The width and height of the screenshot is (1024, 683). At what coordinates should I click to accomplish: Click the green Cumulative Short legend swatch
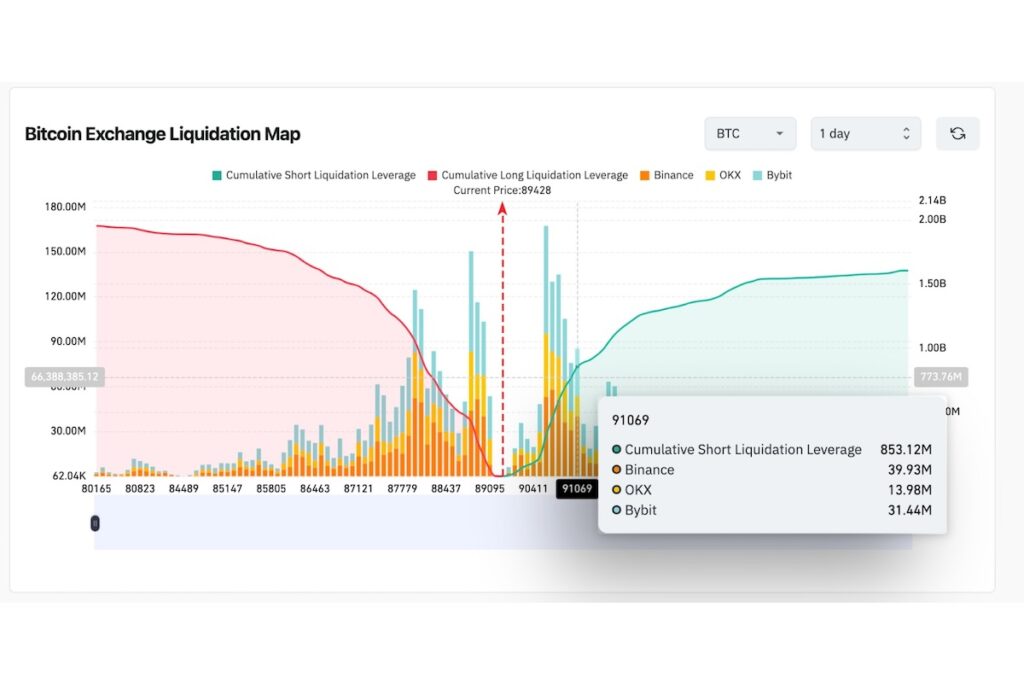(216, 175)
